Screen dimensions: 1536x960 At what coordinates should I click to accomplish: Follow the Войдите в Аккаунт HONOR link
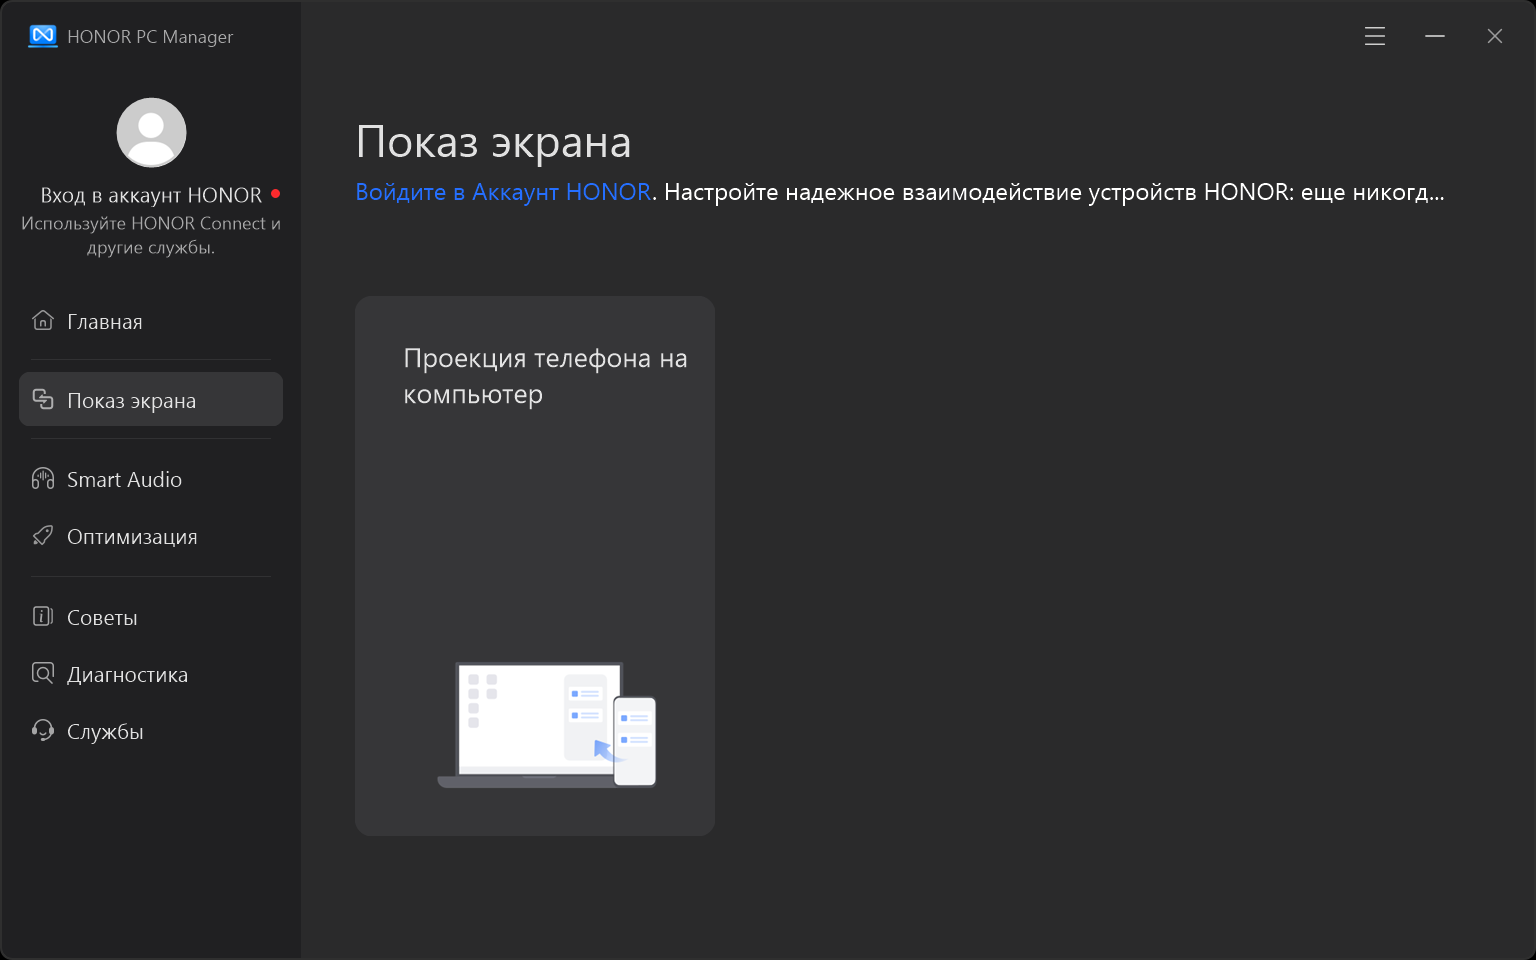(x=503, y=192)
